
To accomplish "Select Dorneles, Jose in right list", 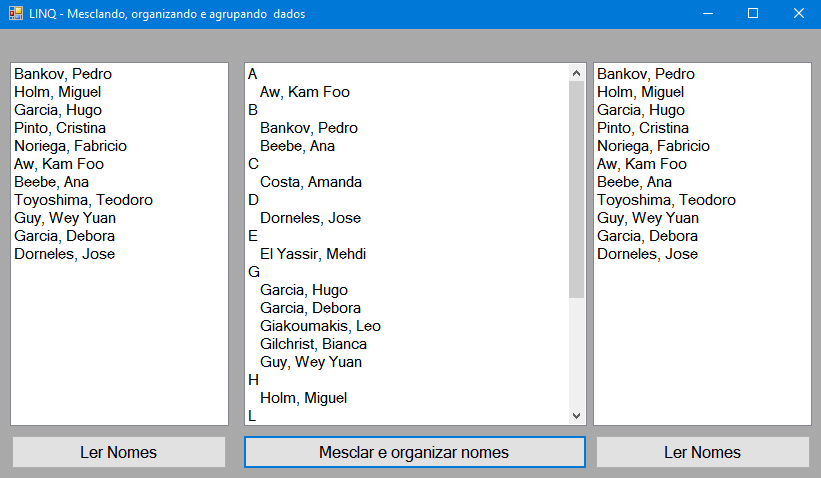I will pyautogui.click(x=647, y=254).
